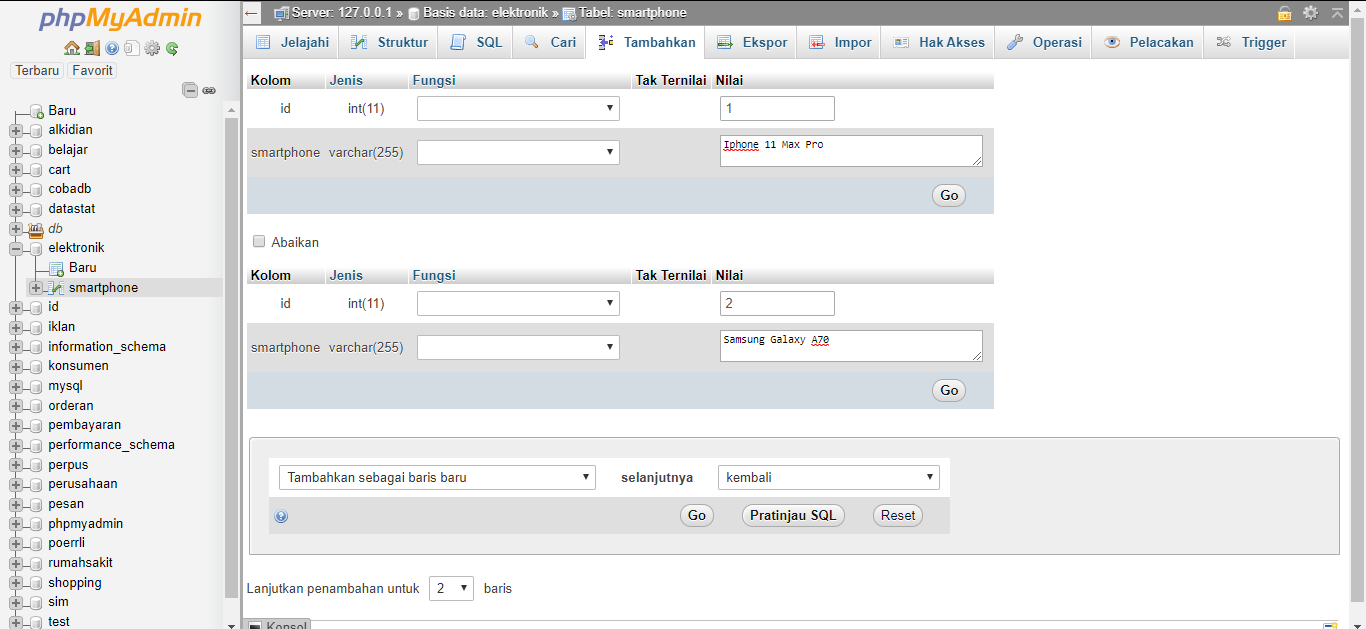Open the Impor tab
The height and width of the screenshot is (629, 1366).
click(839, 43)
